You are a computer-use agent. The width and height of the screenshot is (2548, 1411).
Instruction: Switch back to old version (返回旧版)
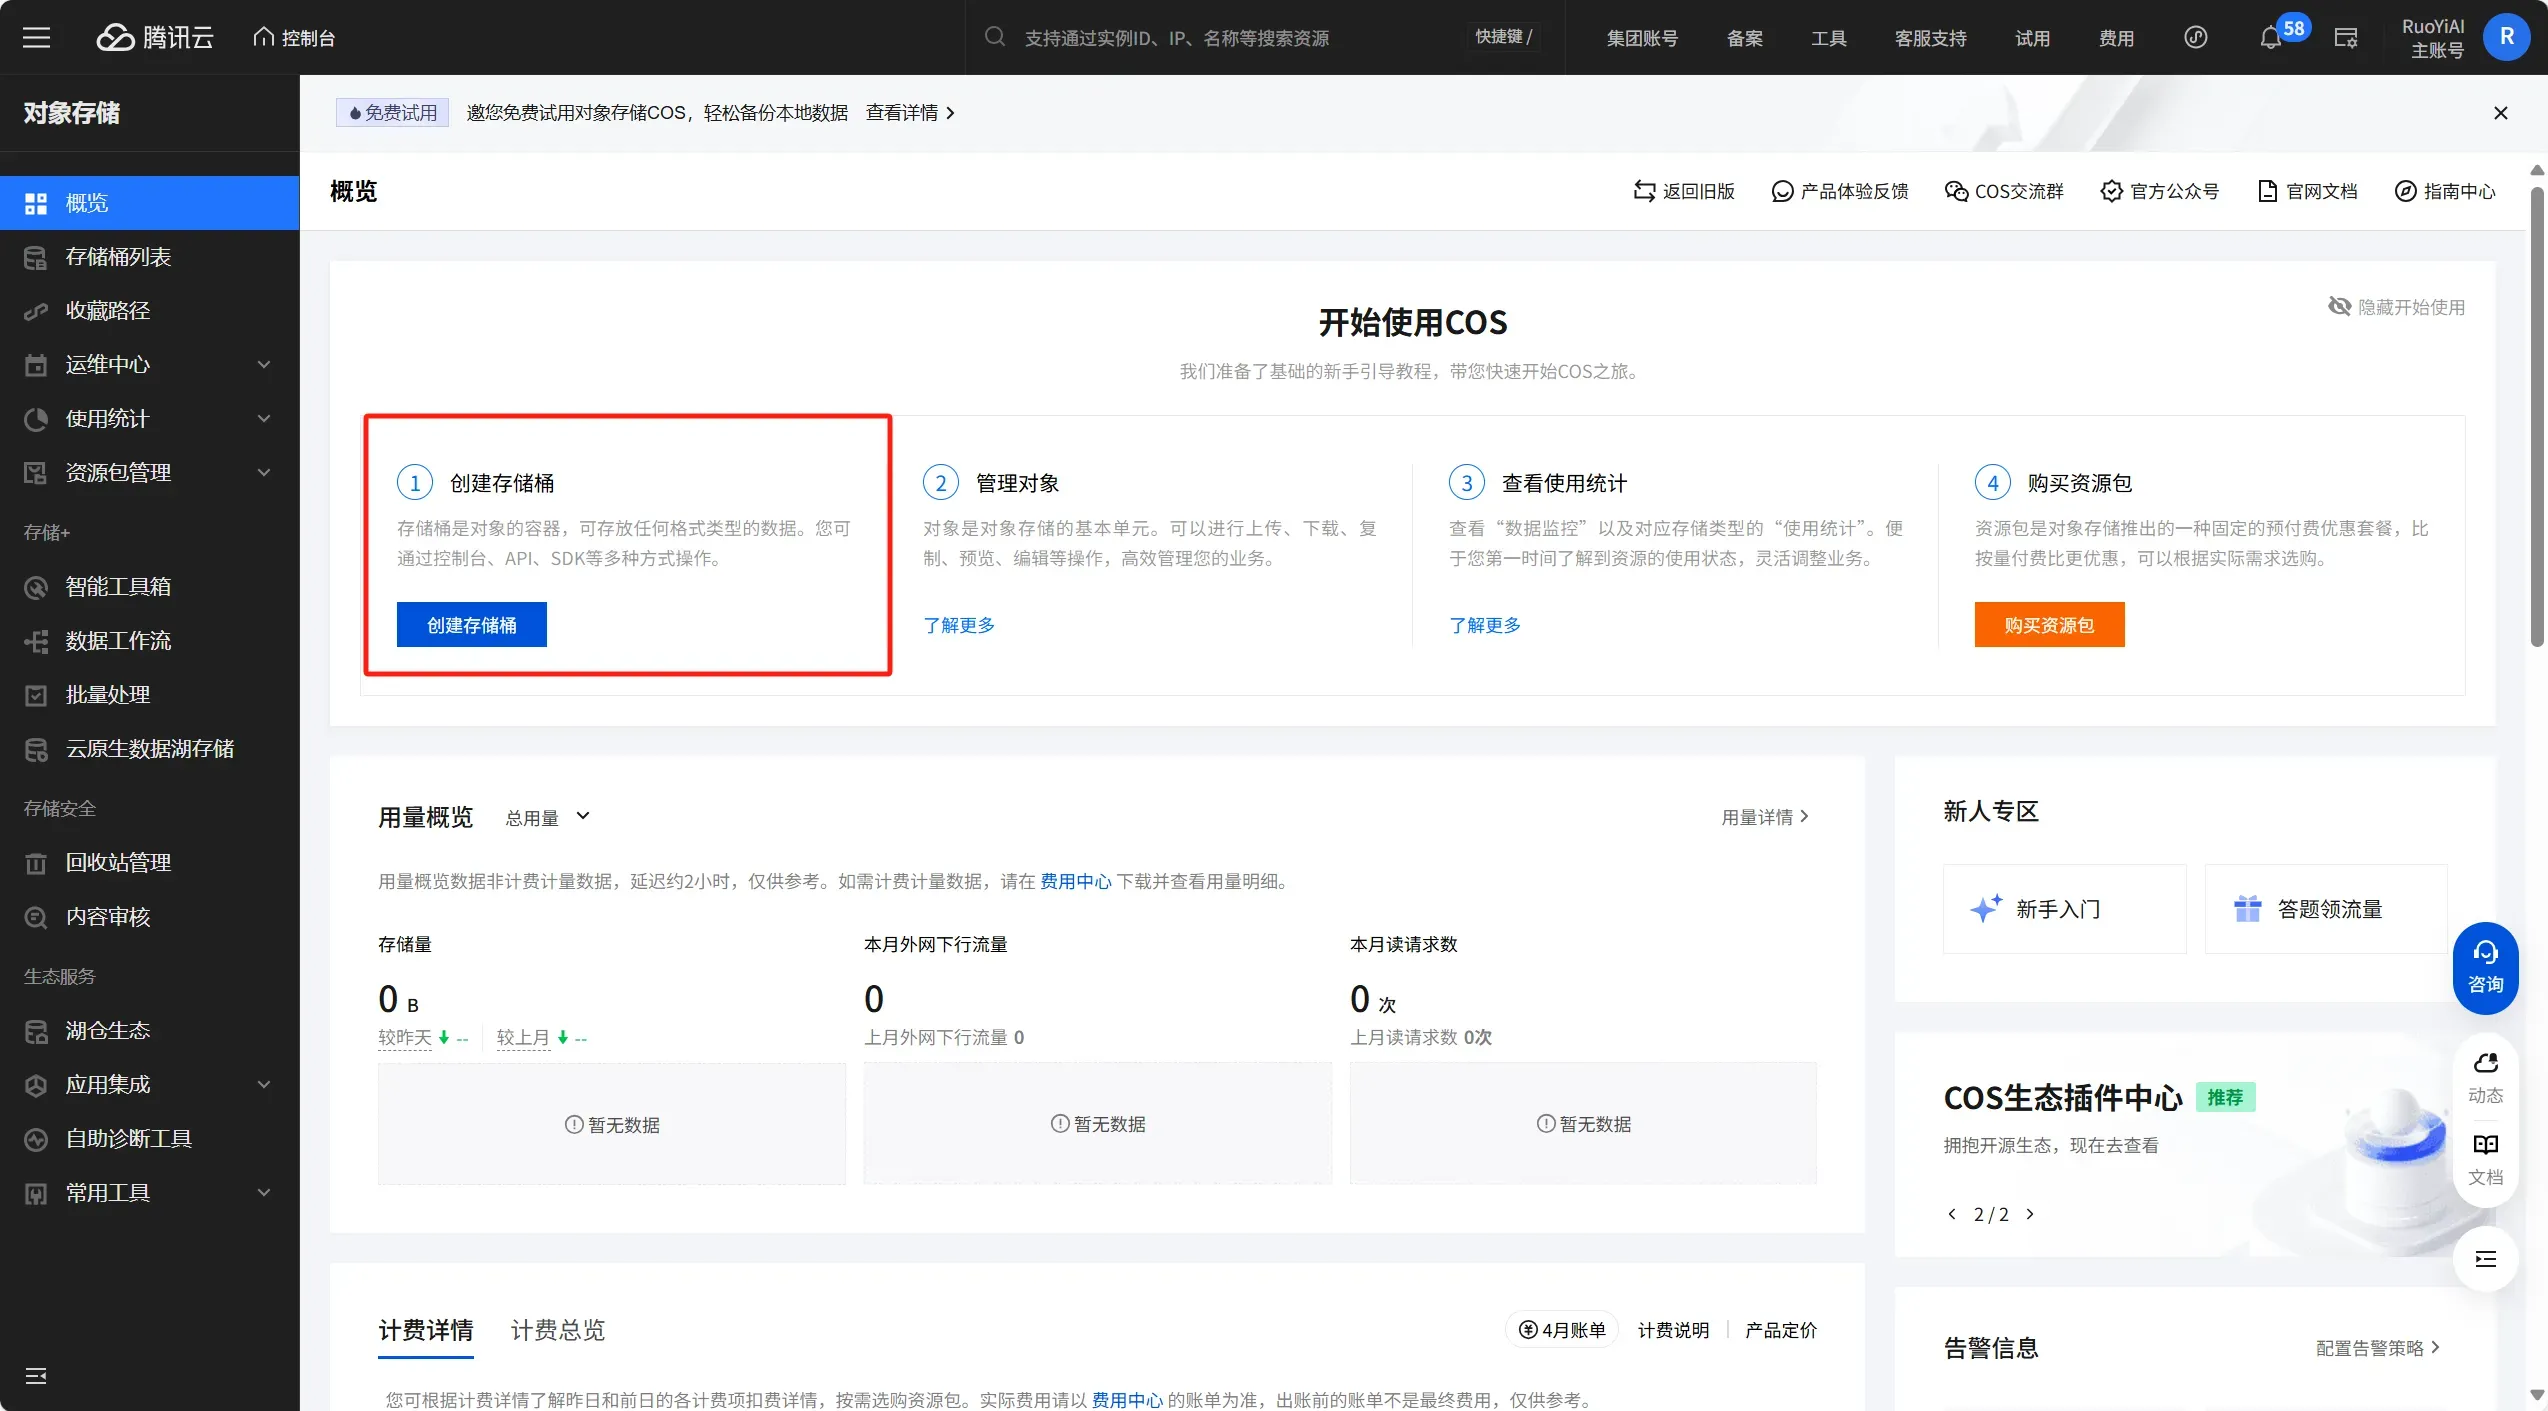[x=1684, y=191]
